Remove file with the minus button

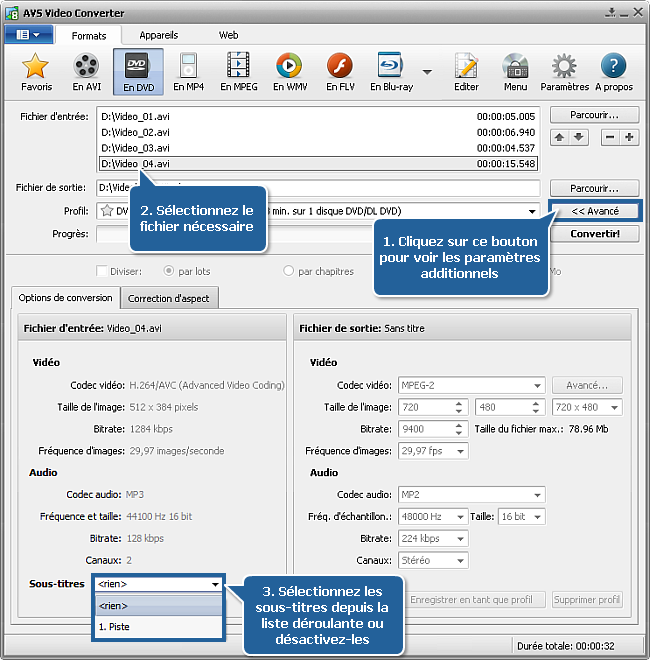pos(610,137)
